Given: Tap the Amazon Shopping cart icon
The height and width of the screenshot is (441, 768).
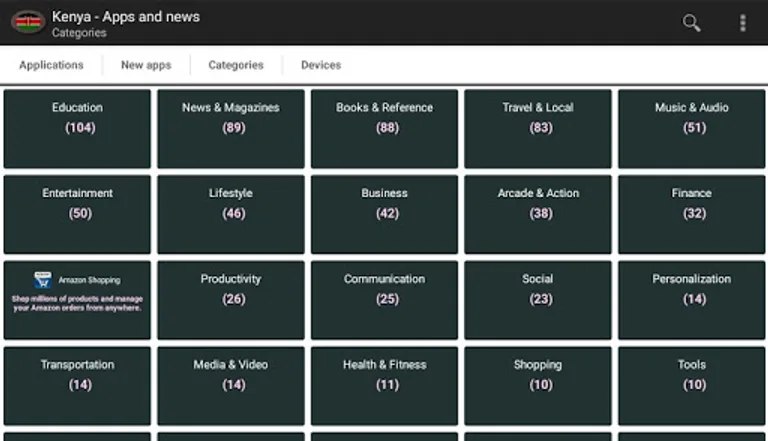Looking at the screenshot, I should point(43,280).
